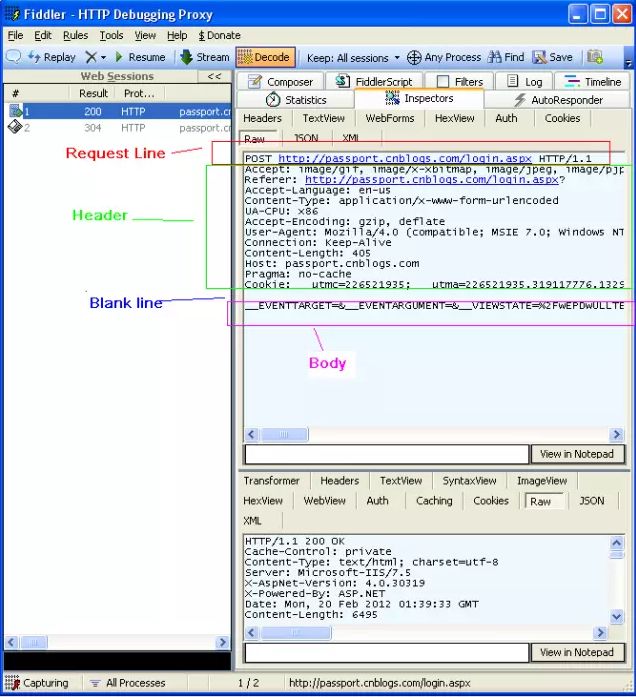
Task: Click the $ Donate menu item
Action: pyautogui.click(x=219, y=35)
